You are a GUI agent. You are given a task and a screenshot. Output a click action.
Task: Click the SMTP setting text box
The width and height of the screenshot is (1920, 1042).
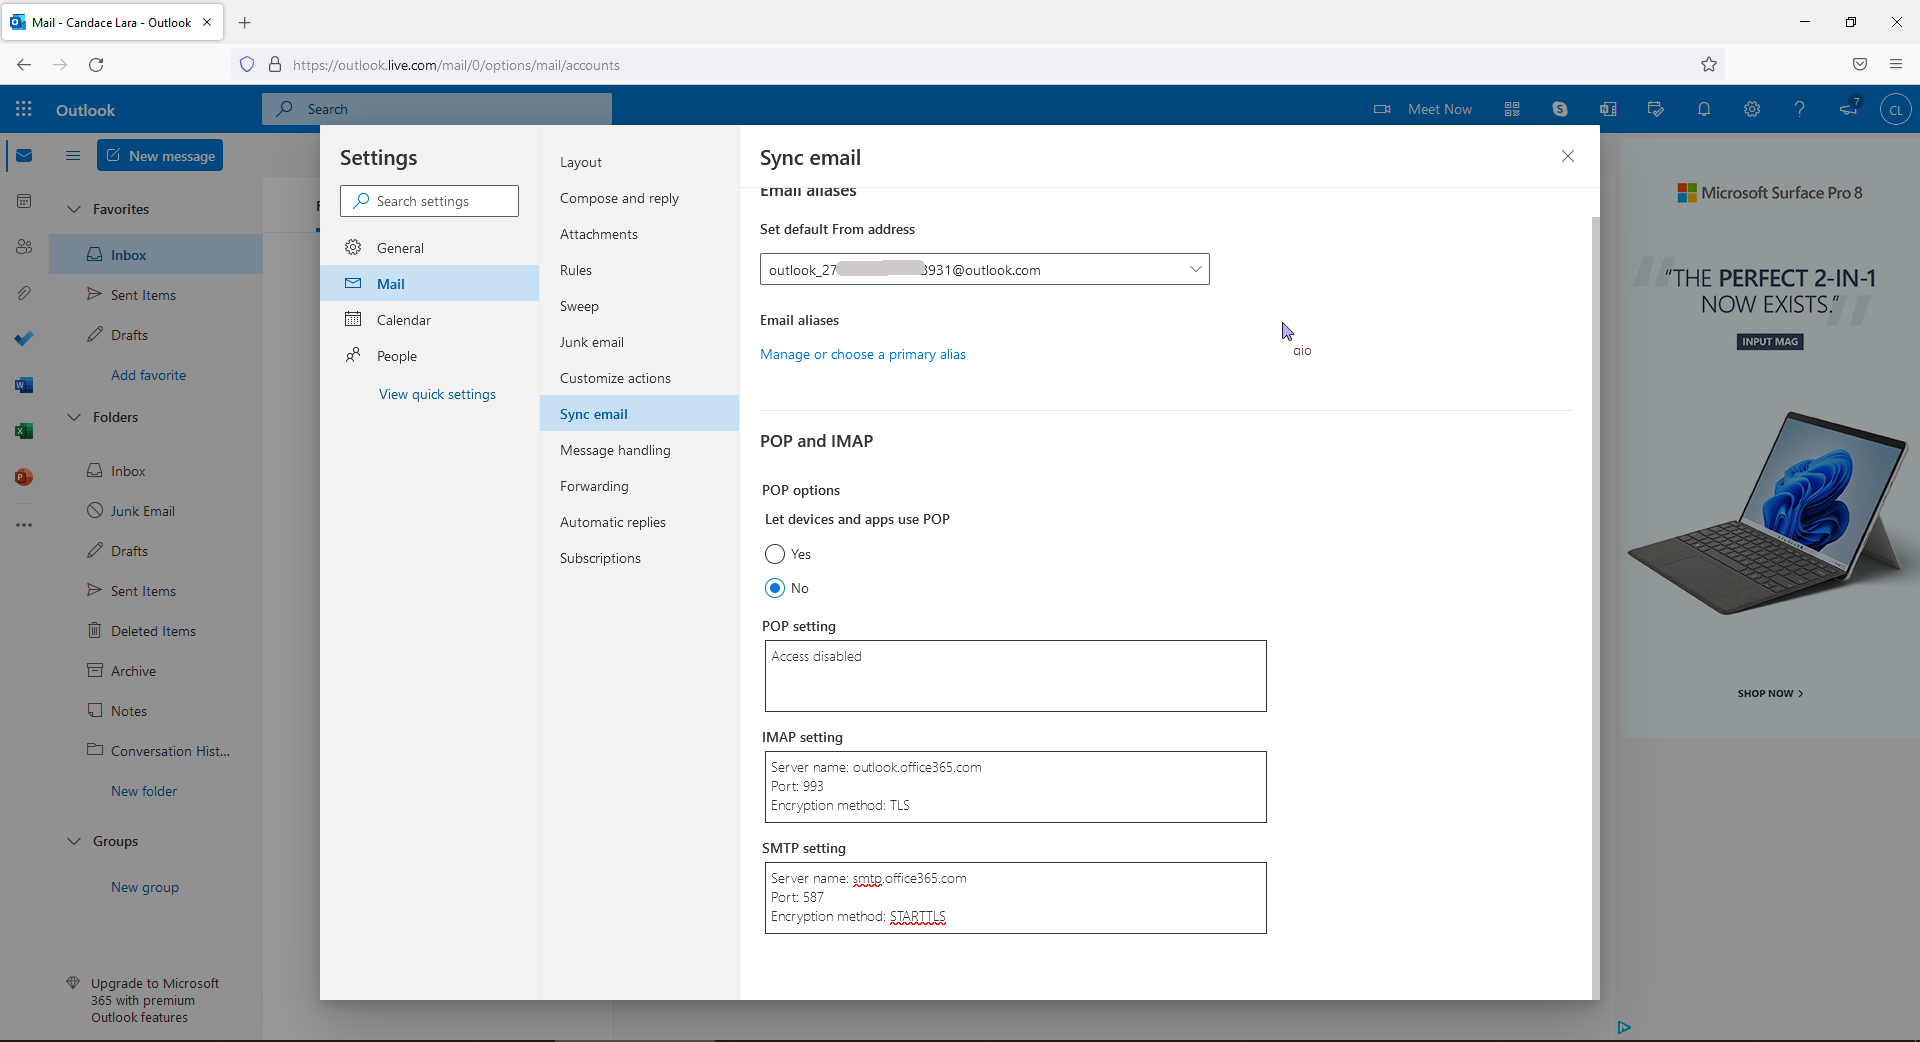pos(1015,898)
